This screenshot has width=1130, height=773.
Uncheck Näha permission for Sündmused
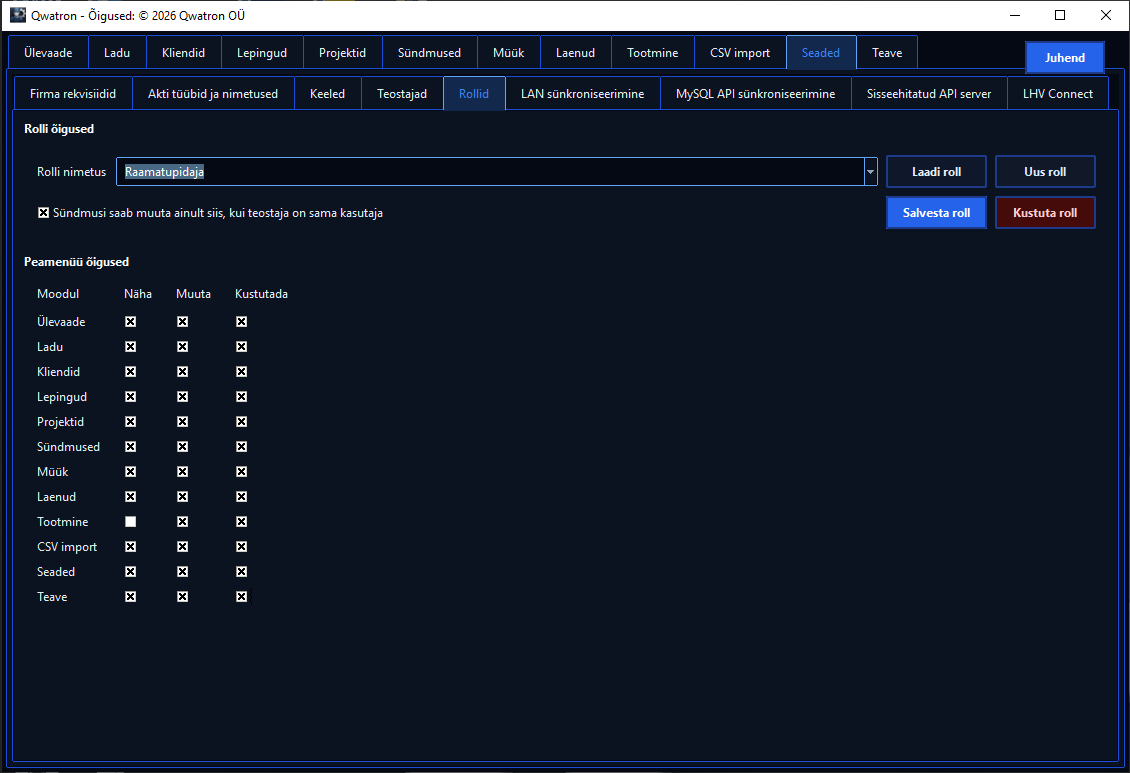pyautogui.click(x=130, y=447)
